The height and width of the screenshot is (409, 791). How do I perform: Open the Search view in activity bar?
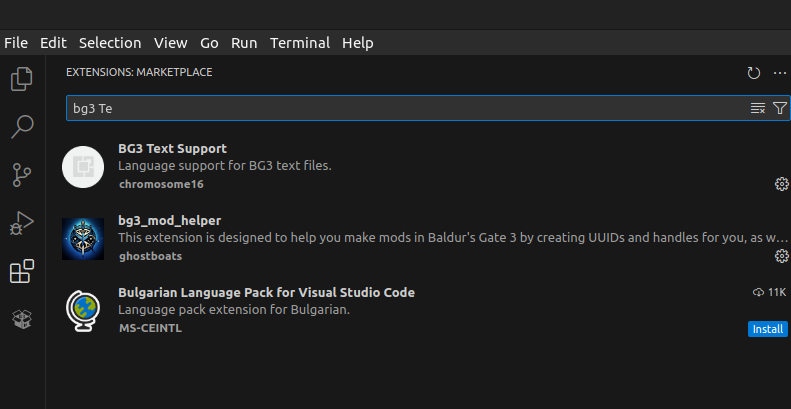[22, 127]
